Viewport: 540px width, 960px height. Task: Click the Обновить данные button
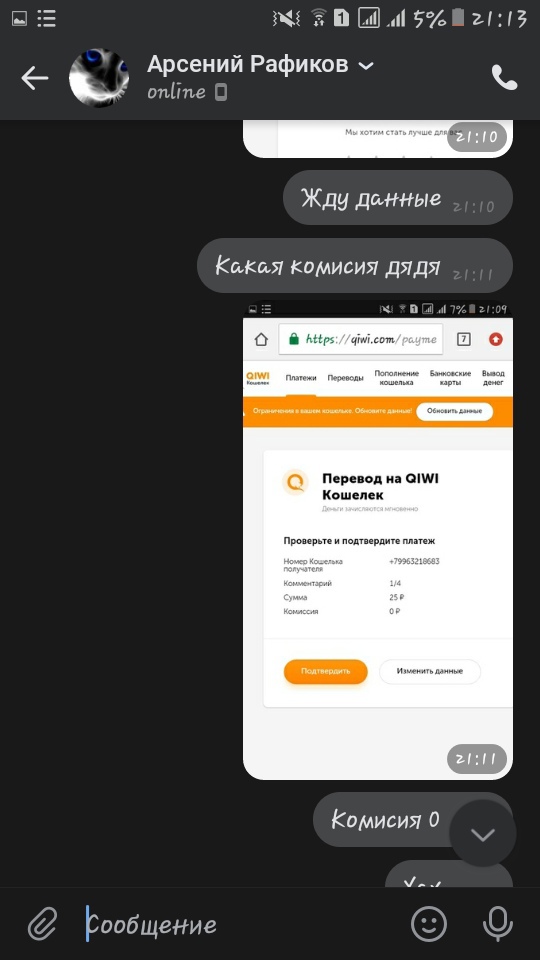(454, 411)
